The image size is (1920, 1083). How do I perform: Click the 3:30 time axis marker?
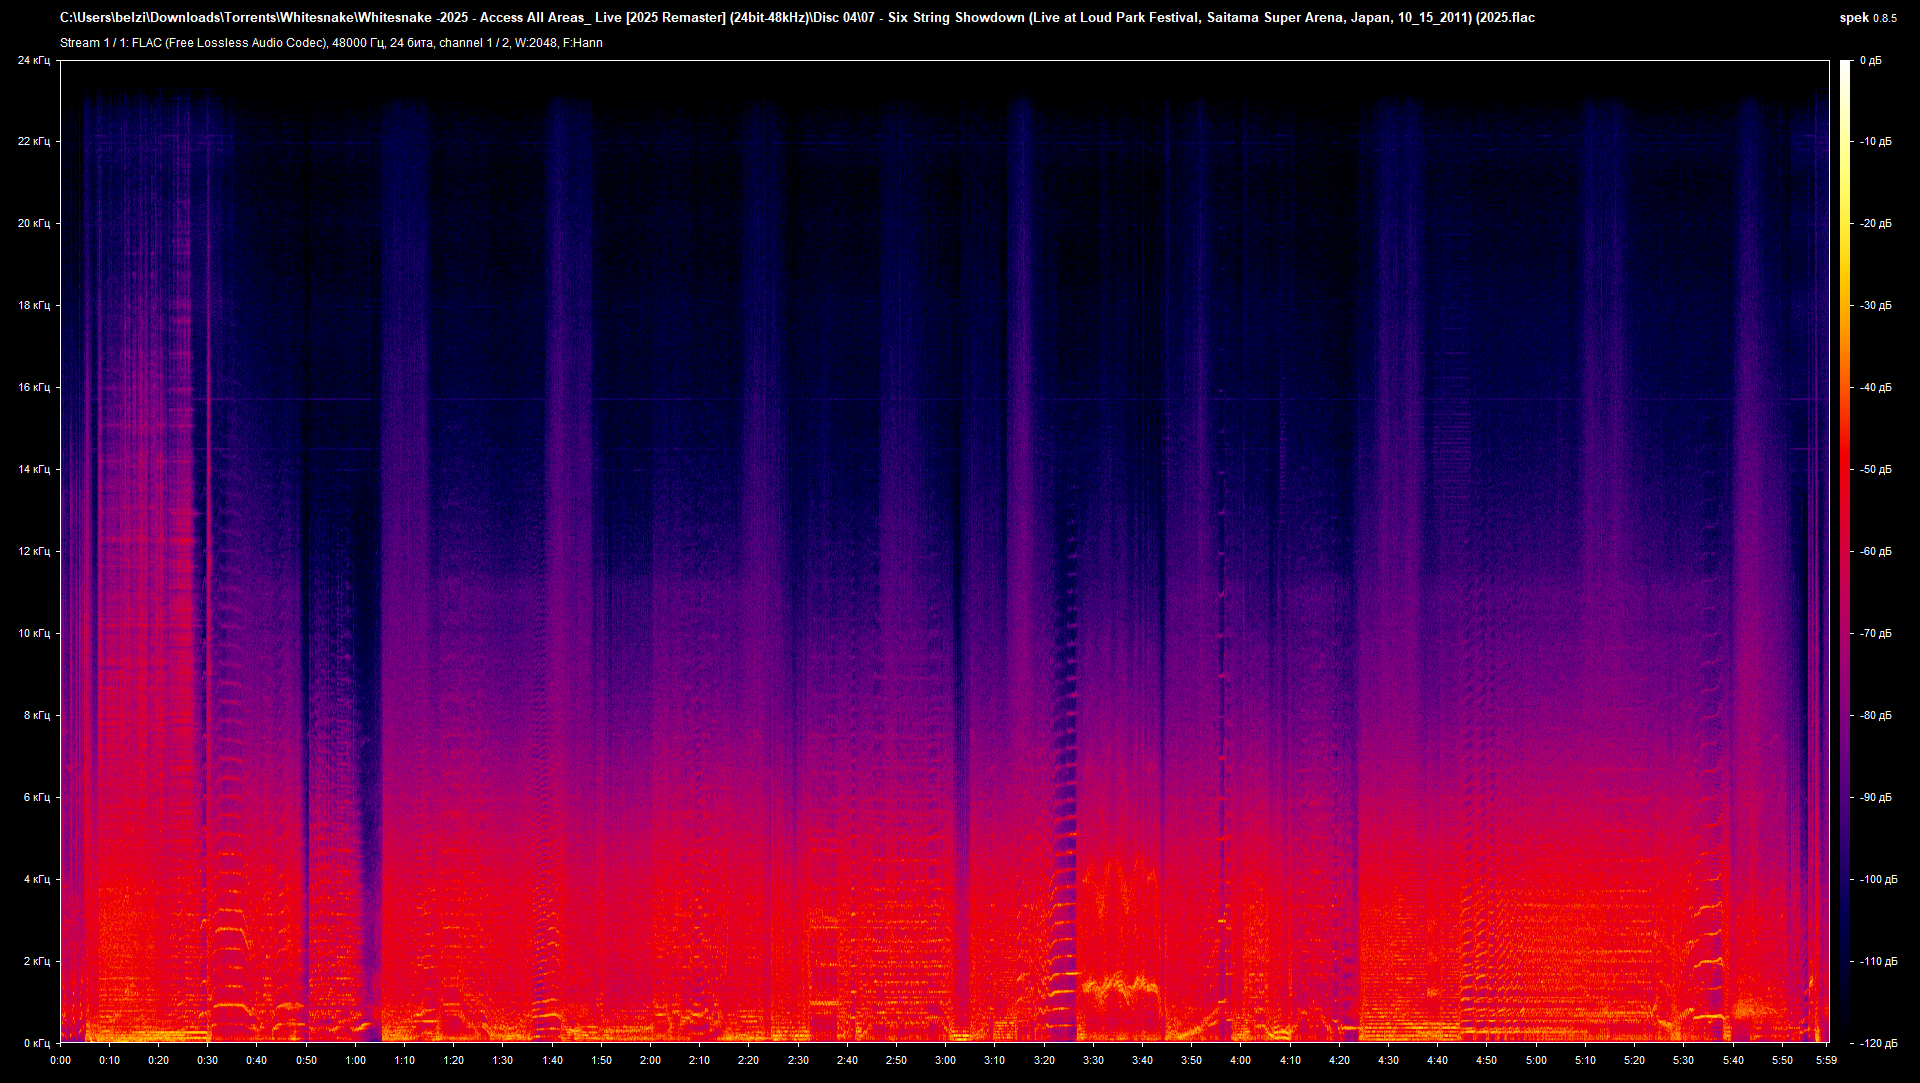coord(1093,1060)
